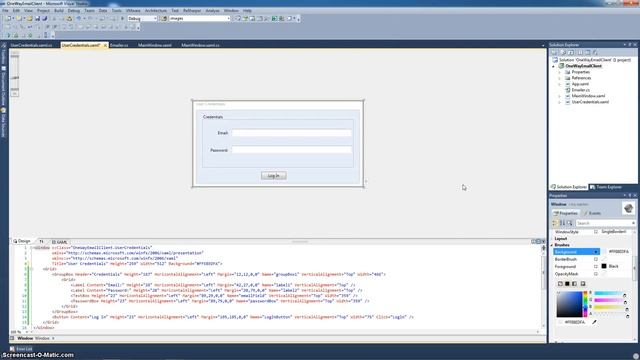Click the rainbow hue slider strip
Screen dimensions: 640x360
585,304
